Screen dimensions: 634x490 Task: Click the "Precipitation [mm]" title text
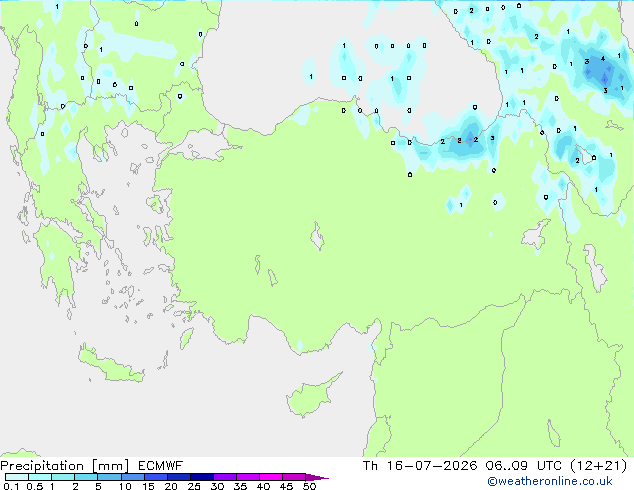click(x=65, y=466)
